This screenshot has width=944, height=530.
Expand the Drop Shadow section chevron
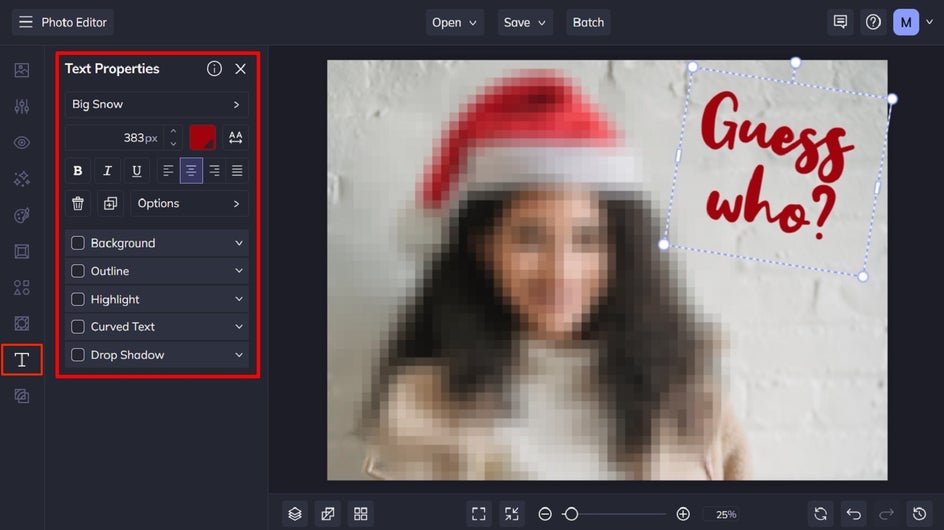click(x=238, y=355)
